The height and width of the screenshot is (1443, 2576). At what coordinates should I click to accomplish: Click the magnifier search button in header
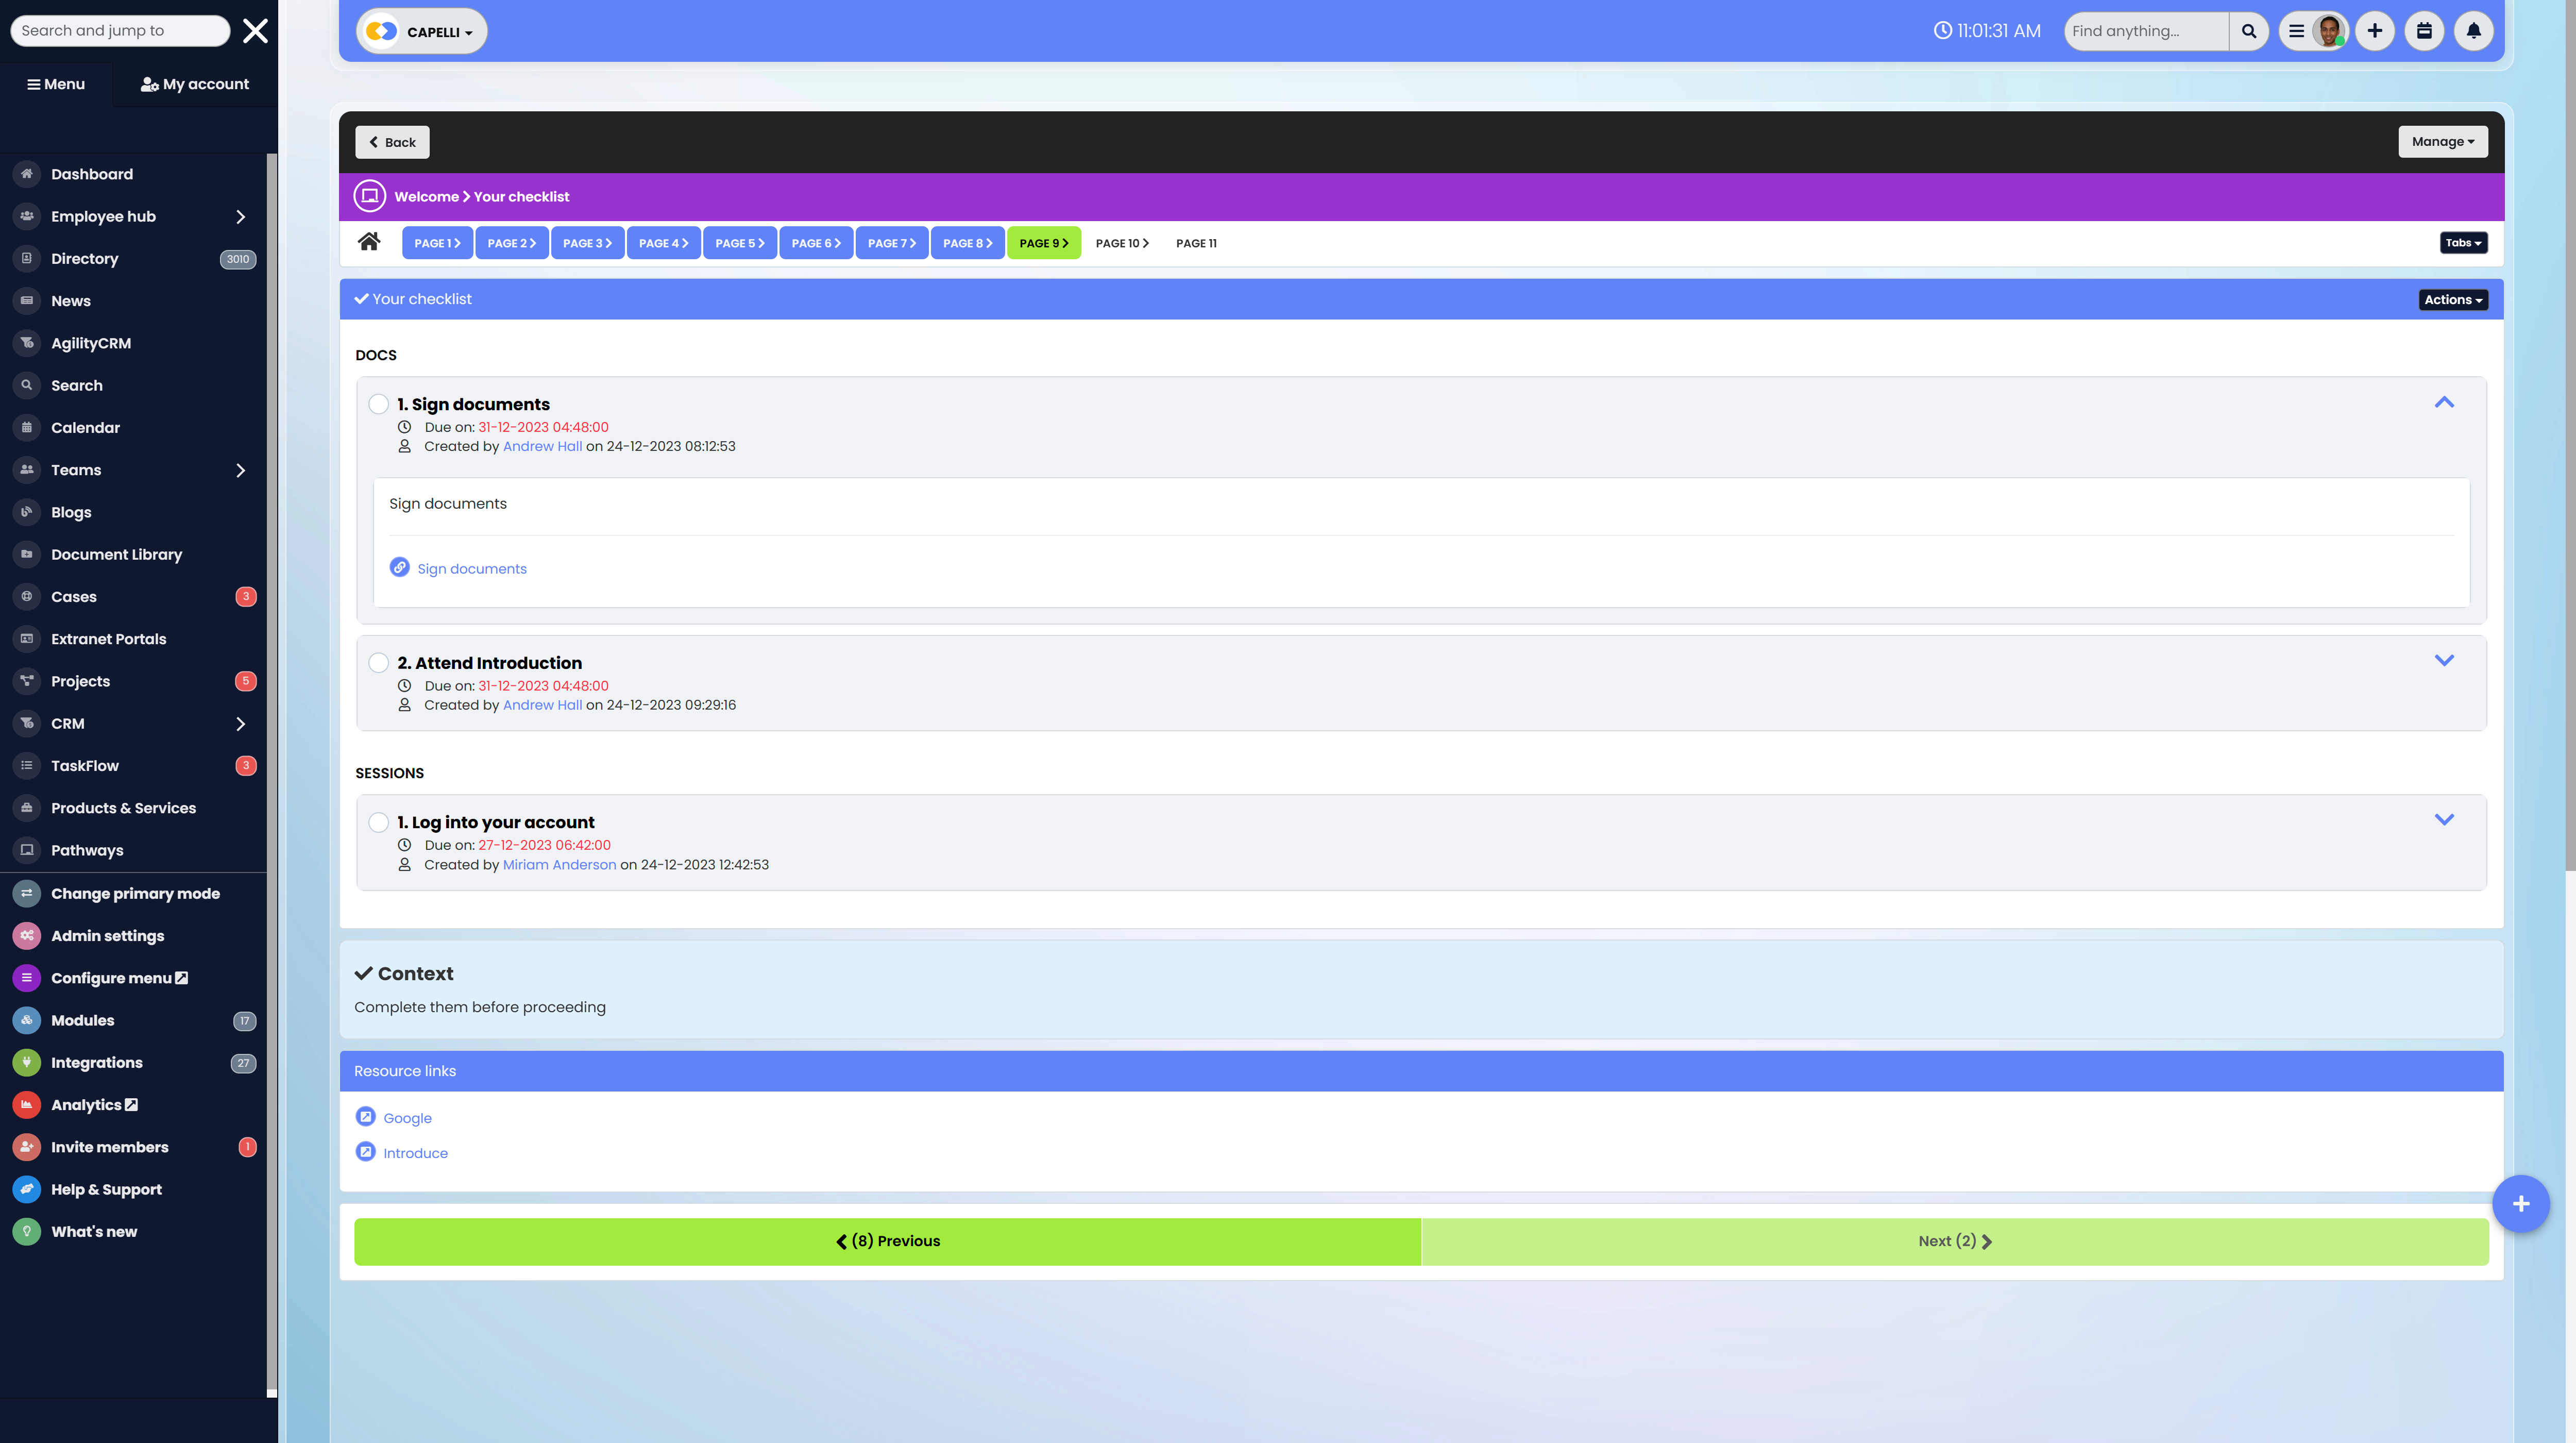tap(2249, 31)
